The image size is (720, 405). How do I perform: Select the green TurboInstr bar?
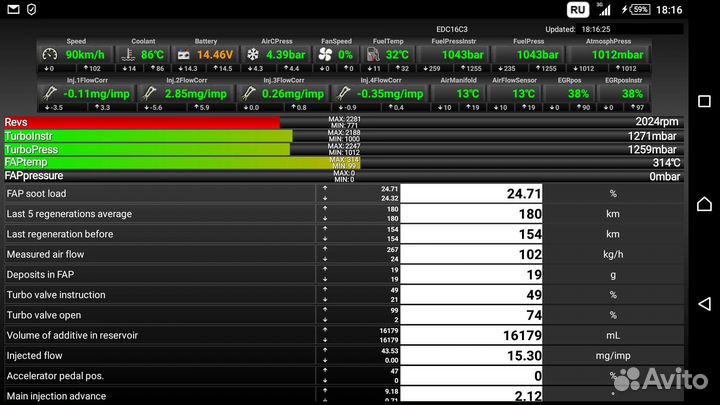click(146, 135)
